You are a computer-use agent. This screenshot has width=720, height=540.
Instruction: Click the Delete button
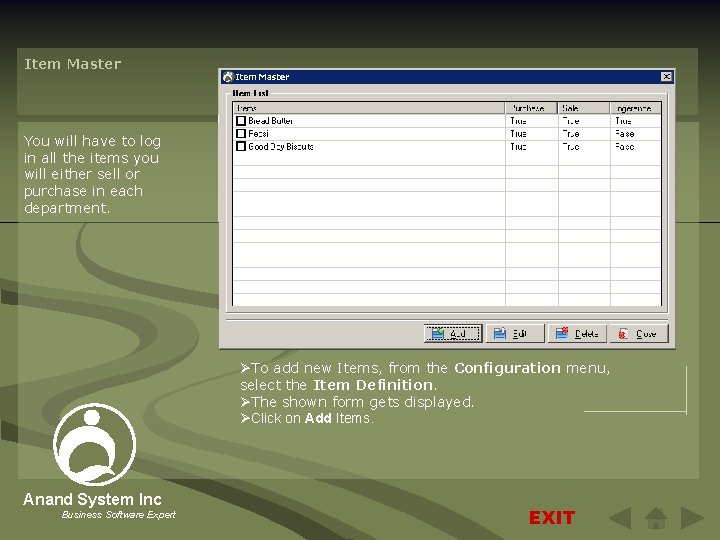click(x=577, y=333)
